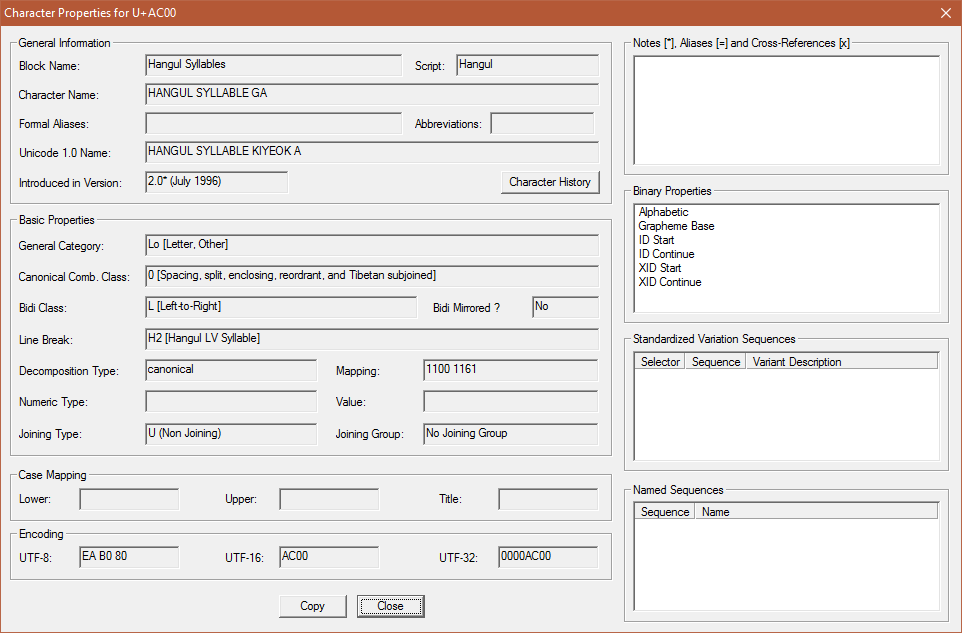Click the Script field showing Hangul
This screenshot has height=633, width=962.
528,65
